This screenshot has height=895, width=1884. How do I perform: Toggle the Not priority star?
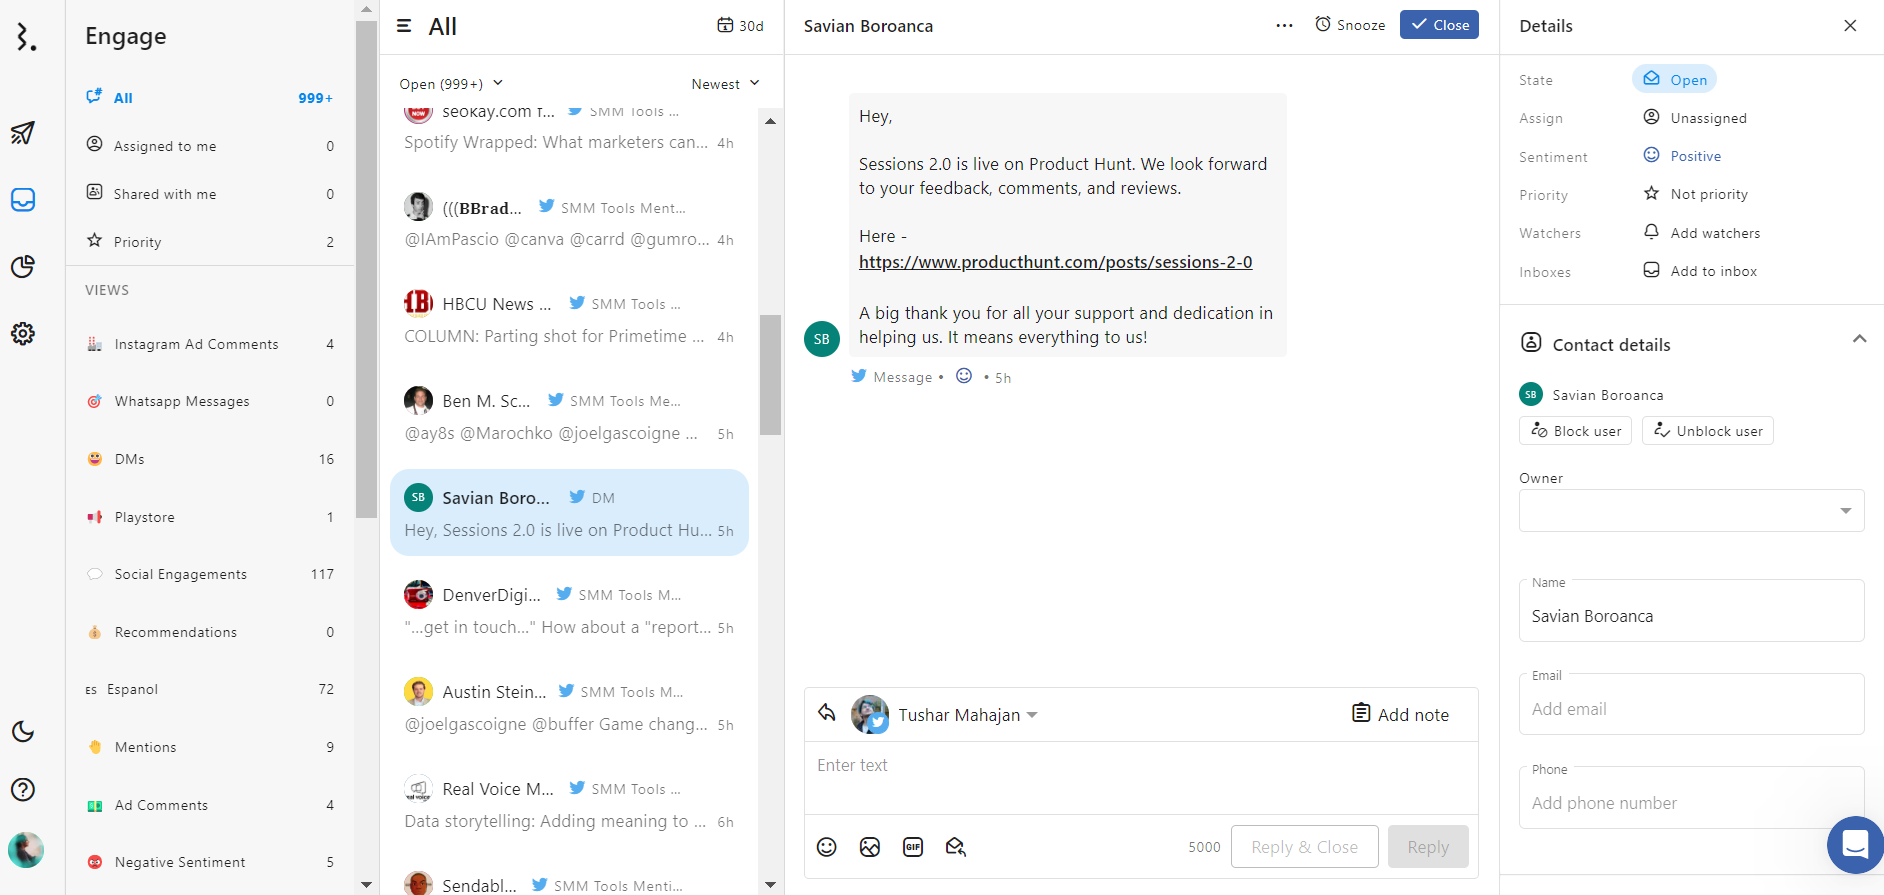click(1652, 194)
